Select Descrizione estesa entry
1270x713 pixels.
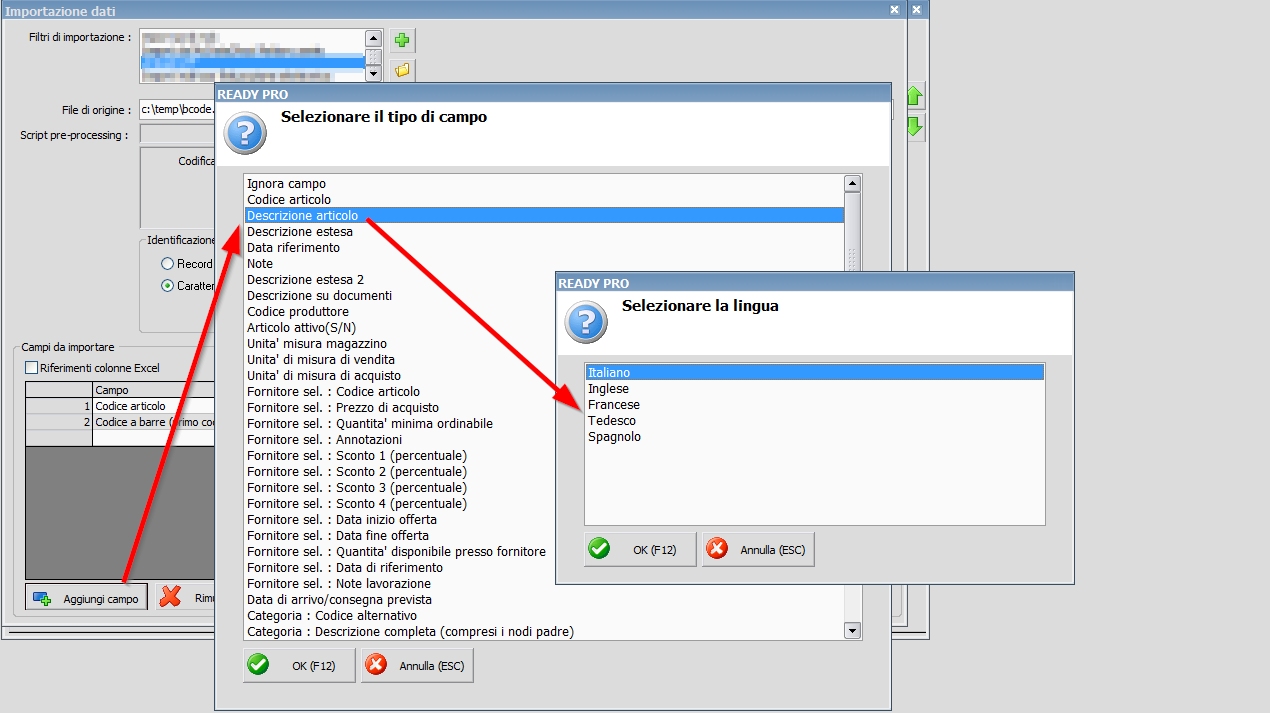pos(544,231)
